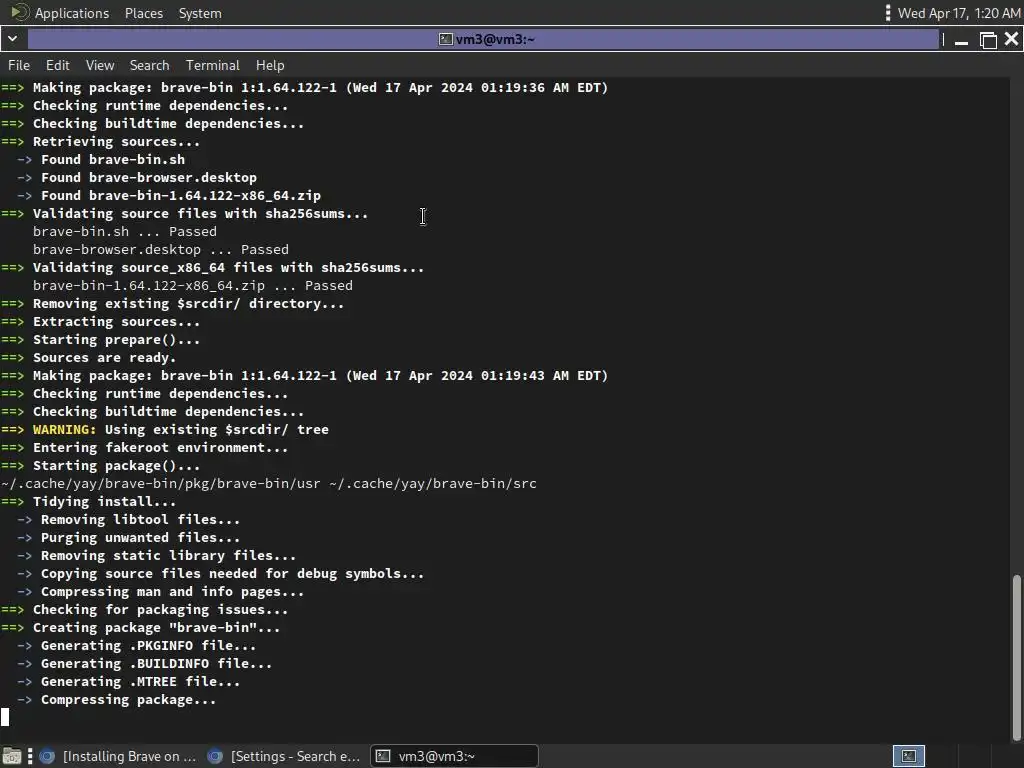Select the vm3@vm3:~ taskbar button
The image size is (1024, 768).
(455, 756)
